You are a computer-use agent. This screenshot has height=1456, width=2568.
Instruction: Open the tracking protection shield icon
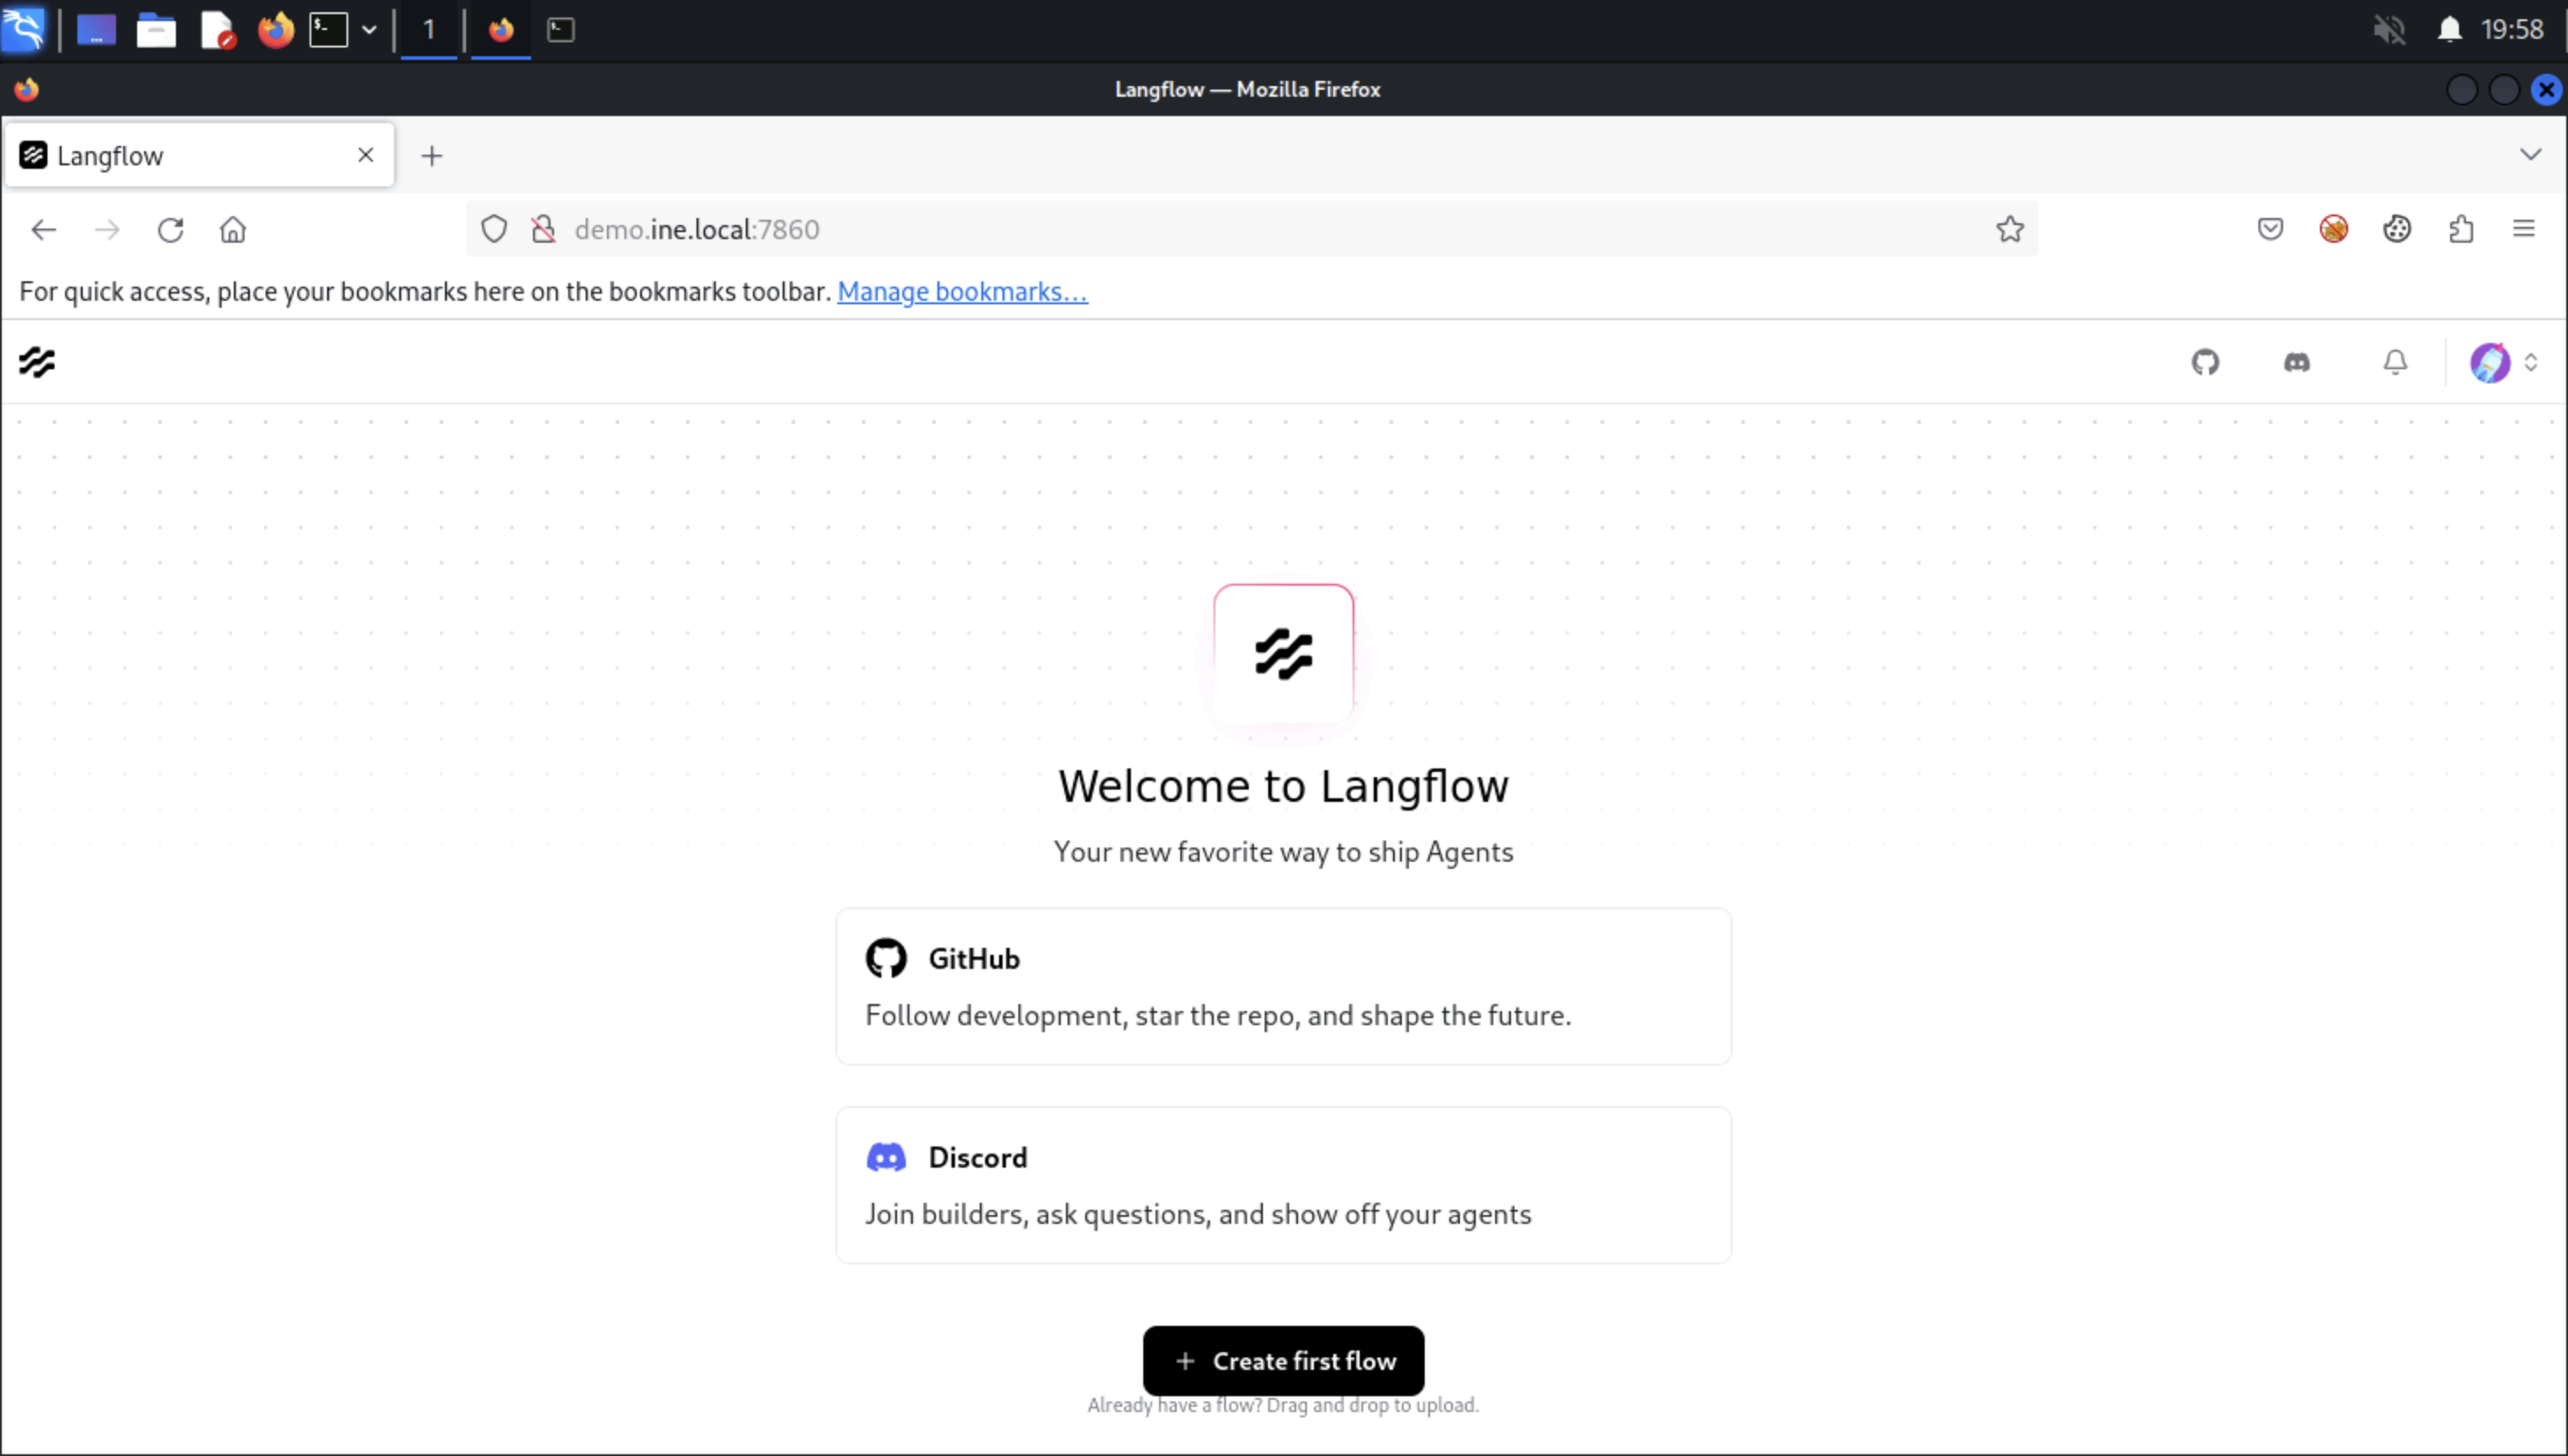[494, 229]
